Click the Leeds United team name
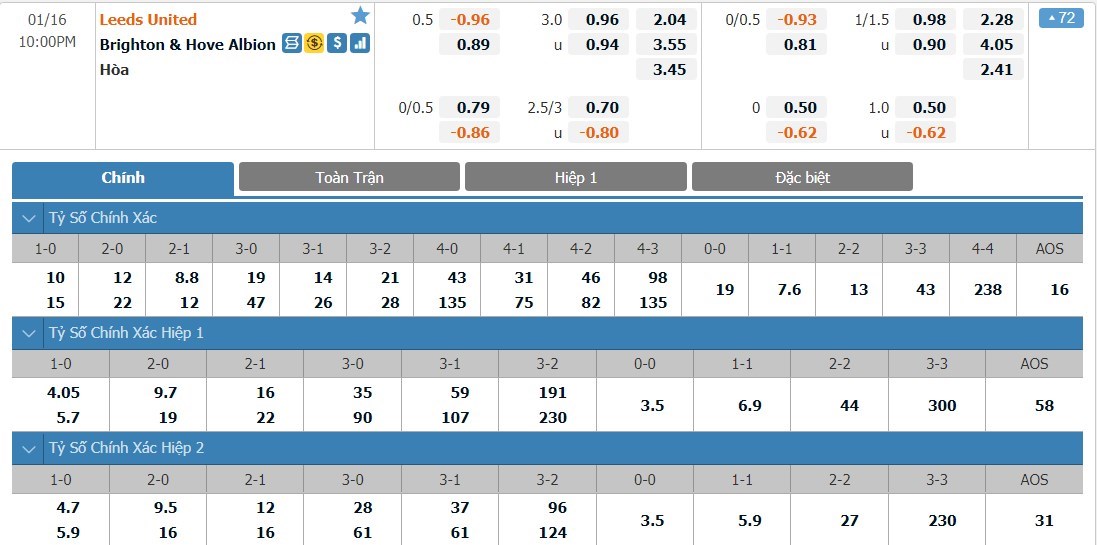This screenshot has width=1097, height=545. click(148, 19)
